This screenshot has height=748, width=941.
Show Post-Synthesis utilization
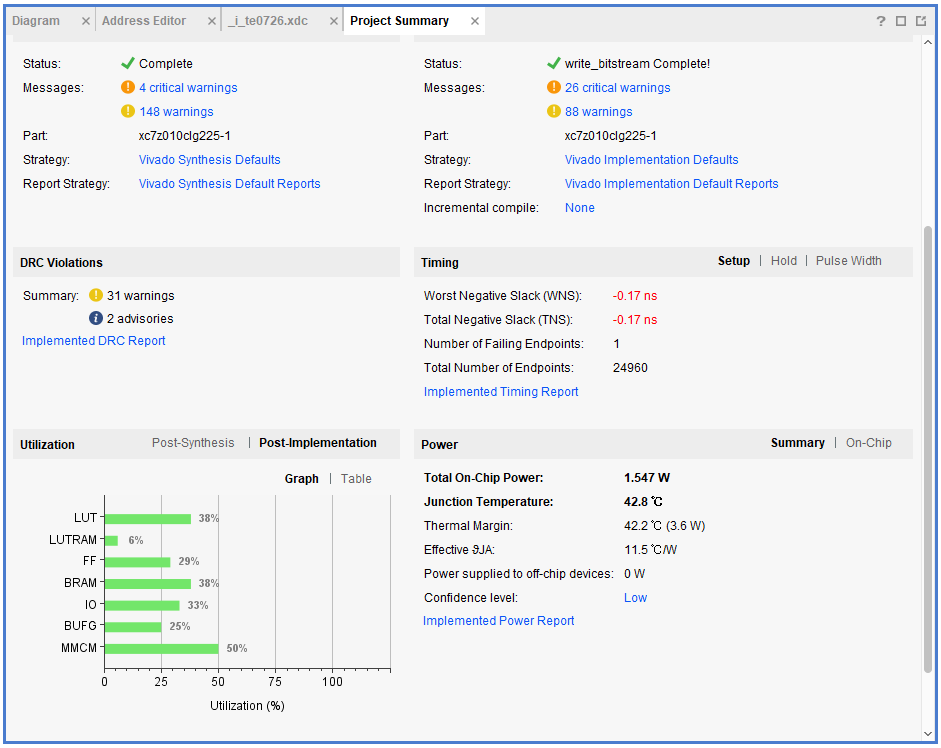tap(193, 443)
